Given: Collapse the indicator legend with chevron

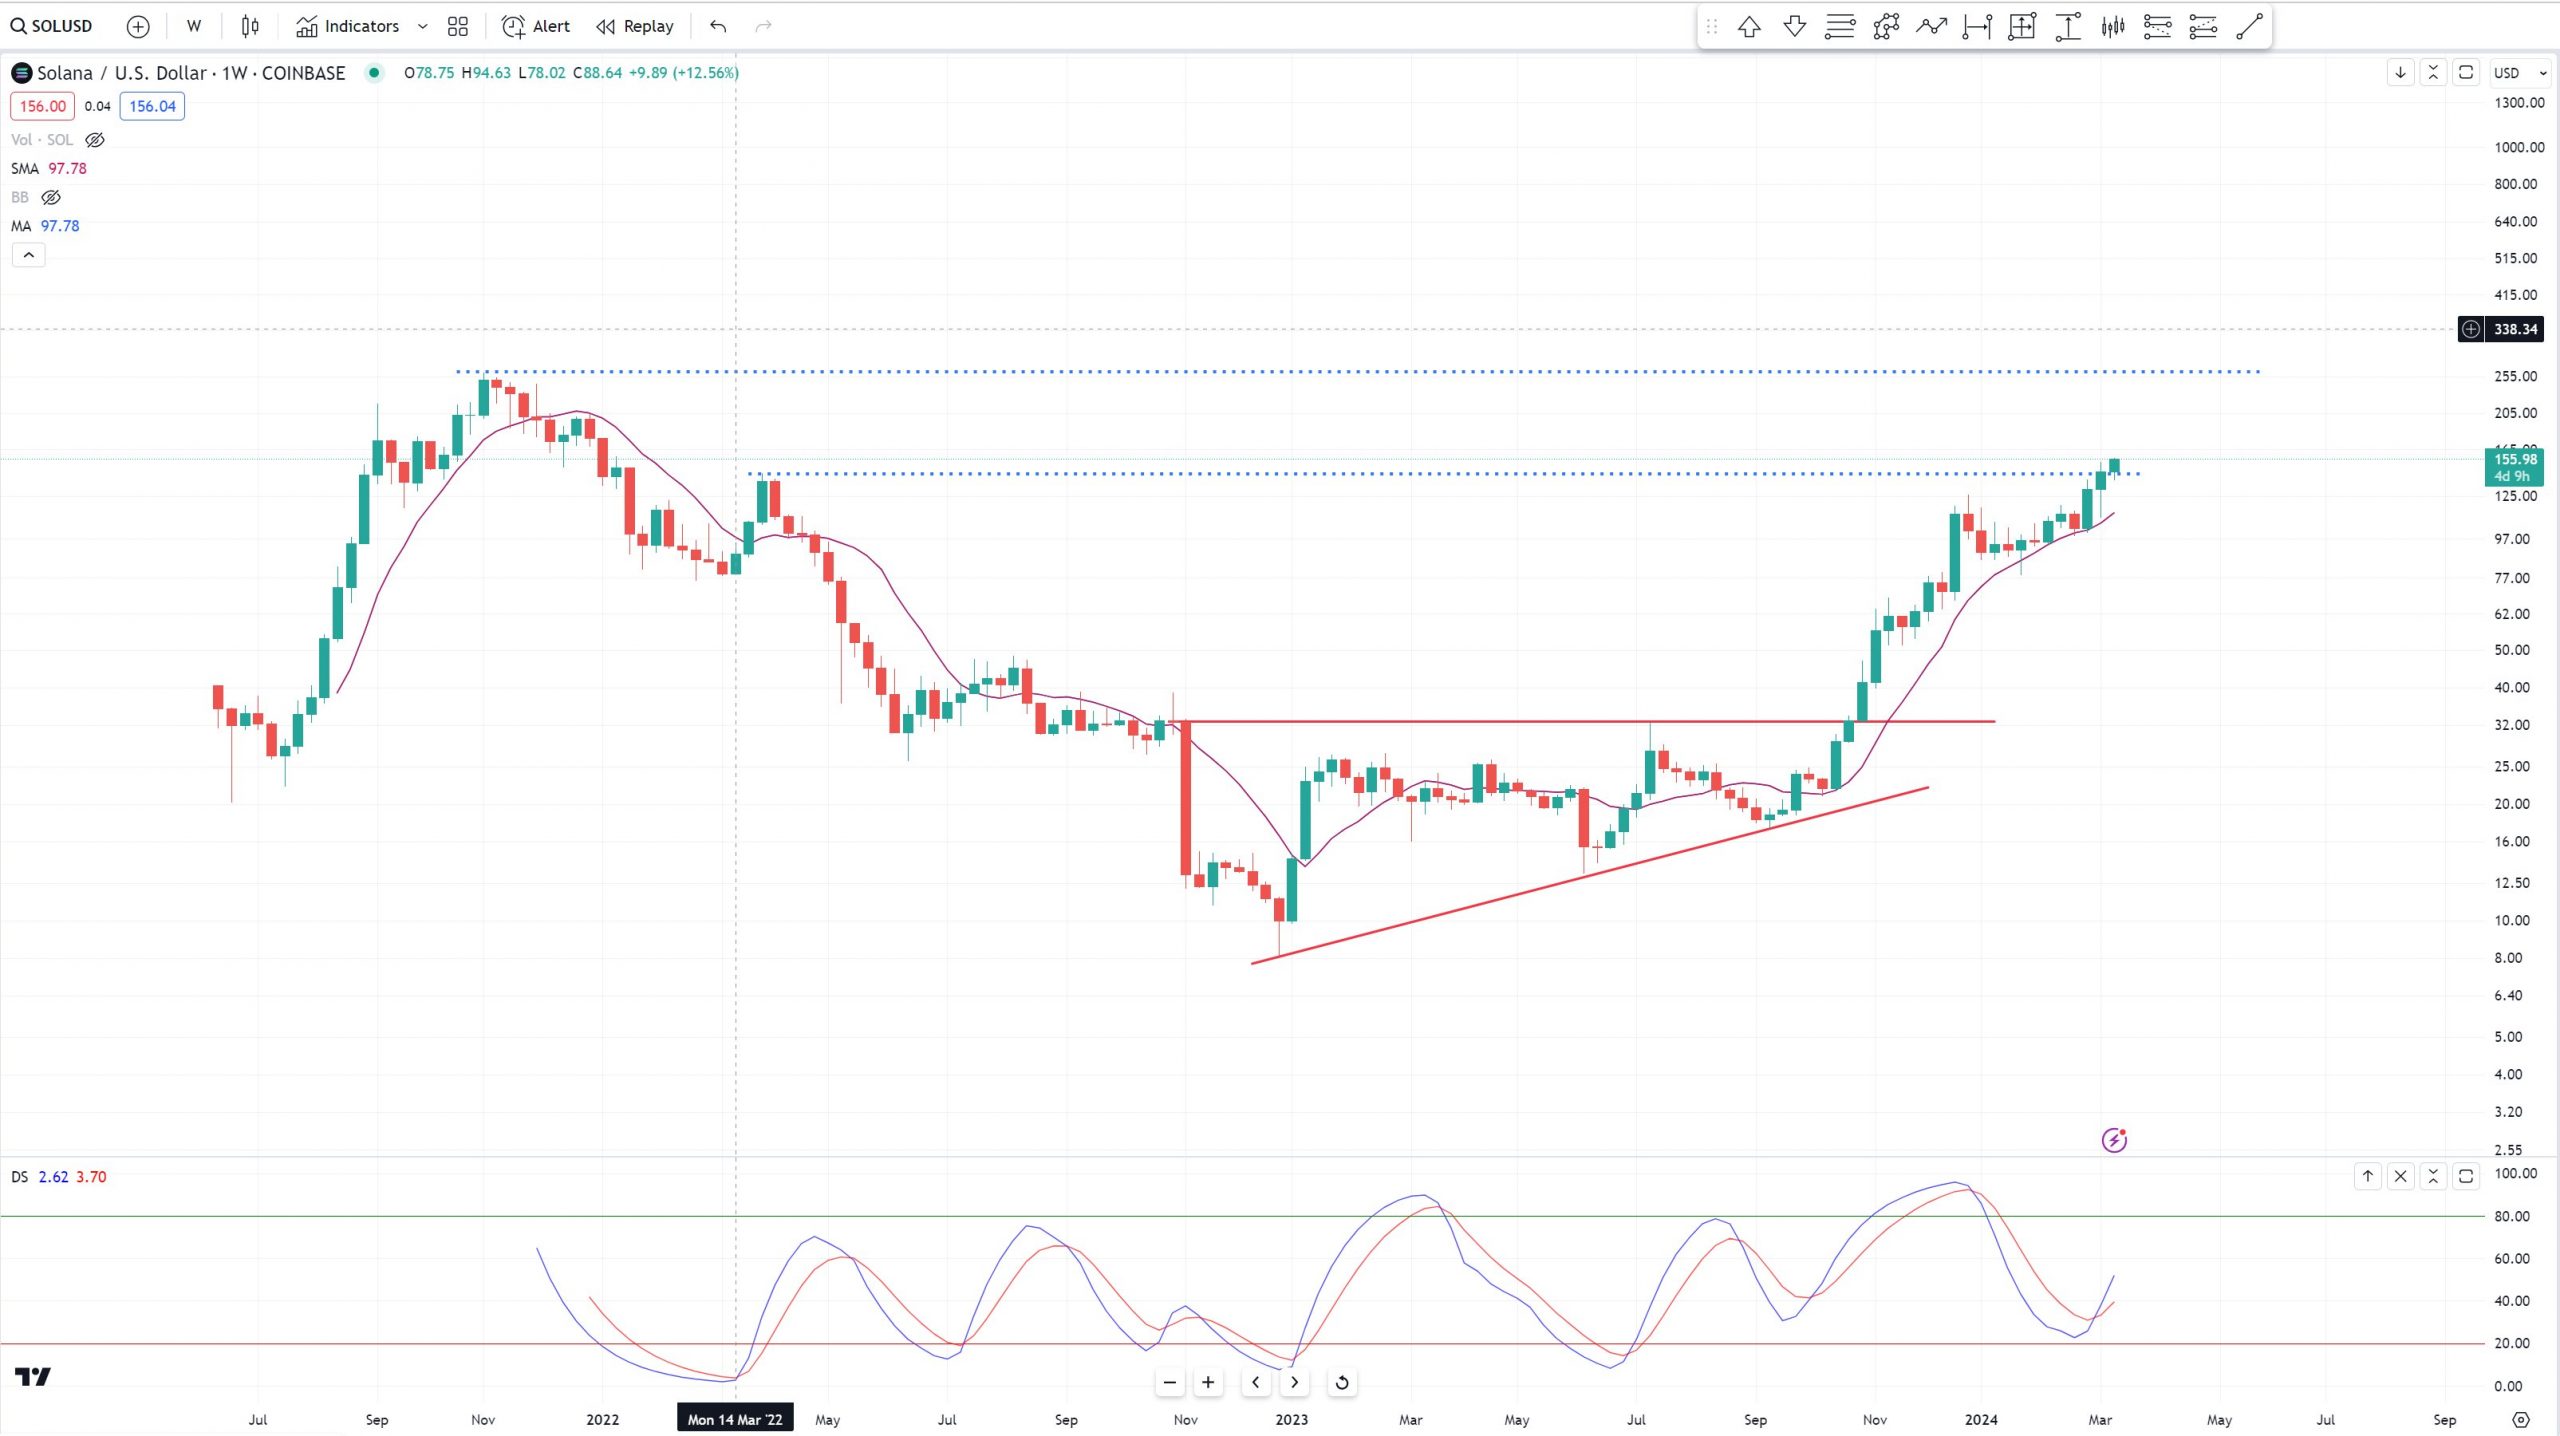Looking at the screenshot, I should tap(29, 256).
